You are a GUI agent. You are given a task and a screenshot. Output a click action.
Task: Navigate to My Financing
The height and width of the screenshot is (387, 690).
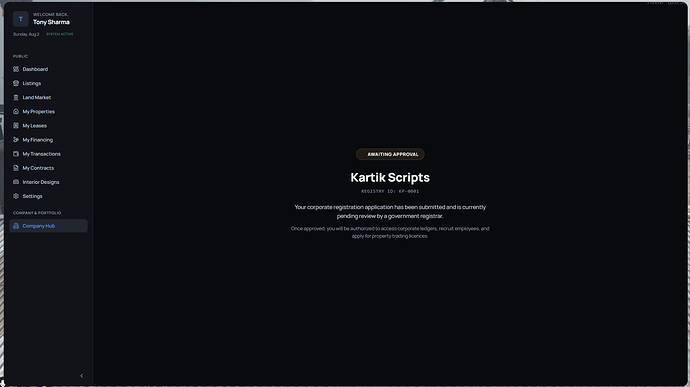pos(48,140)
